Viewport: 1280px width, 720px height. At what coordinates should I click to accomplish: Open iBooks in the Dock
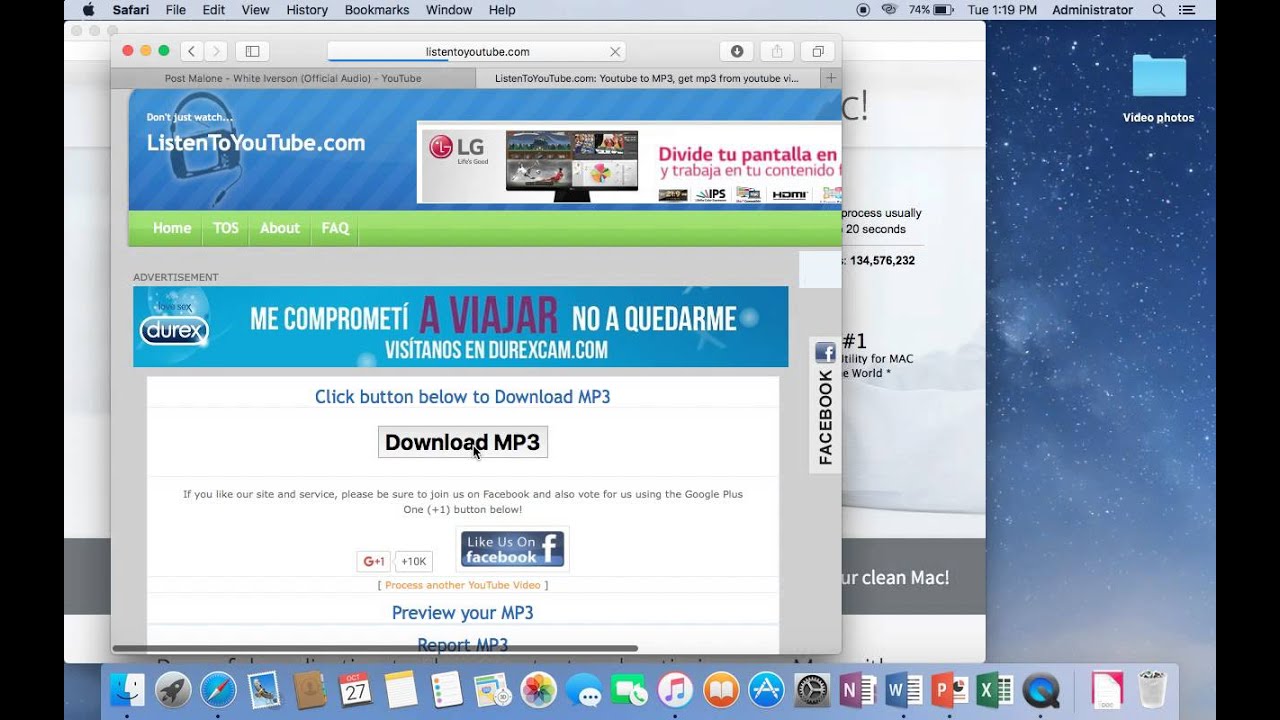(x=721, y=690)
